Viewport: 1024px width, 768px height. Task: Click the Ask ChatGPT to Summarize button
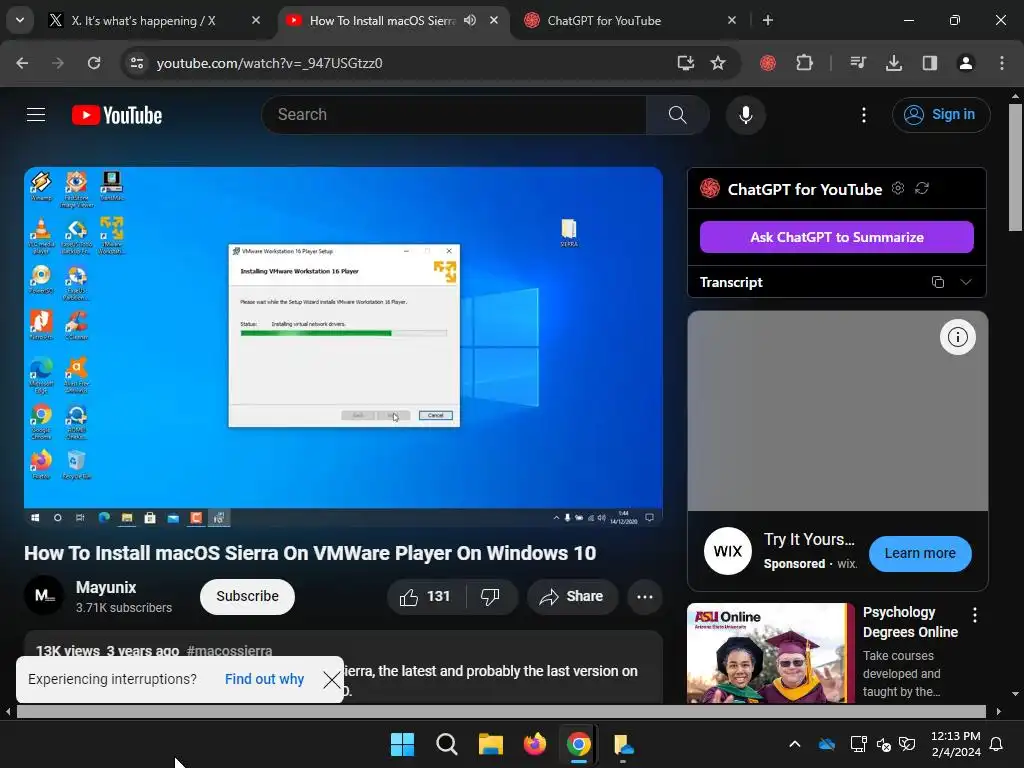click(837, 237)
